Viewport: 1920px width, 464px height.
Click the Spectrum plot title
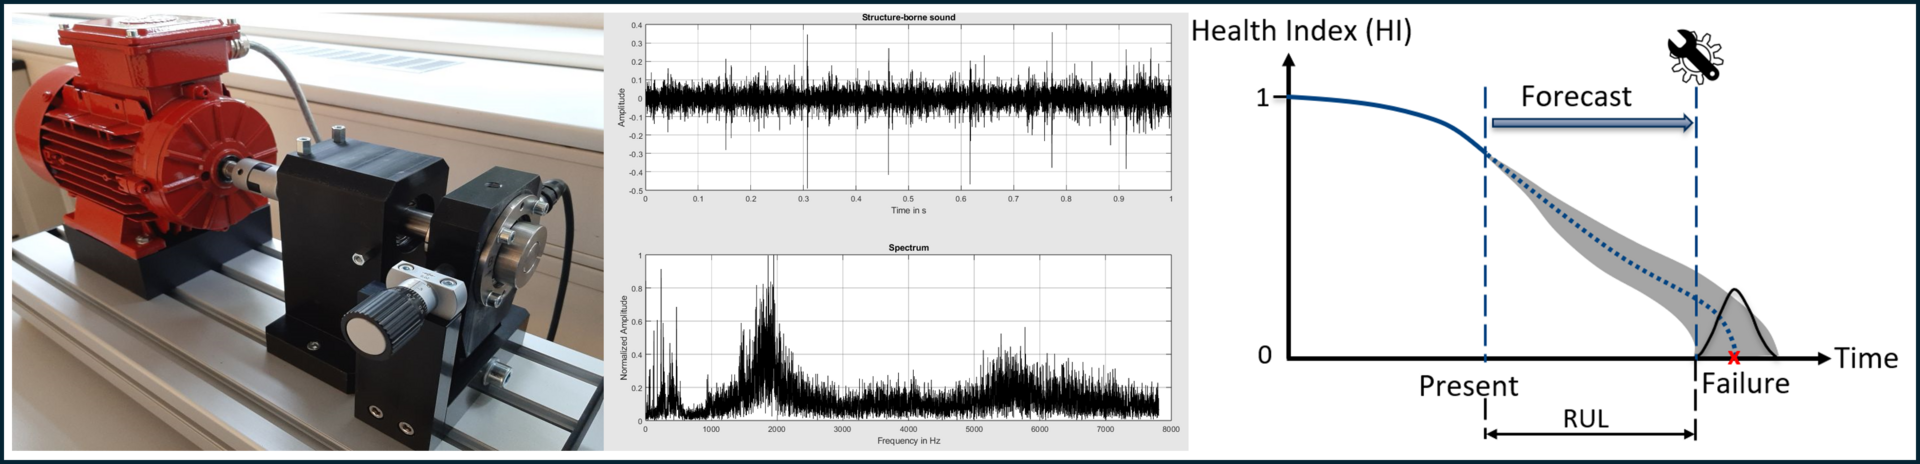point(908,247)
